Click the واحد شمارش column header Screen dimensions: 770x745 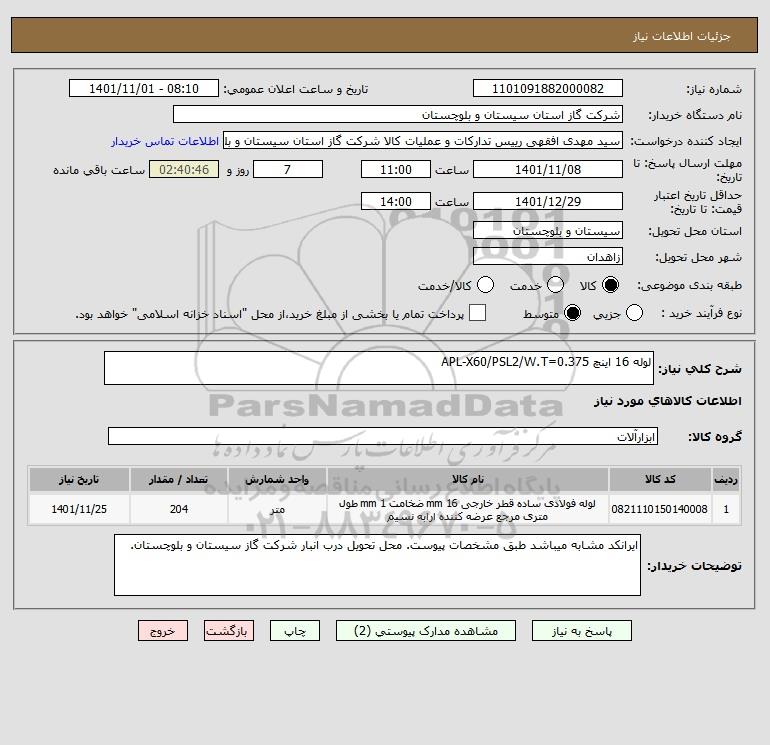pyautogui.click(x=277, y=479)
